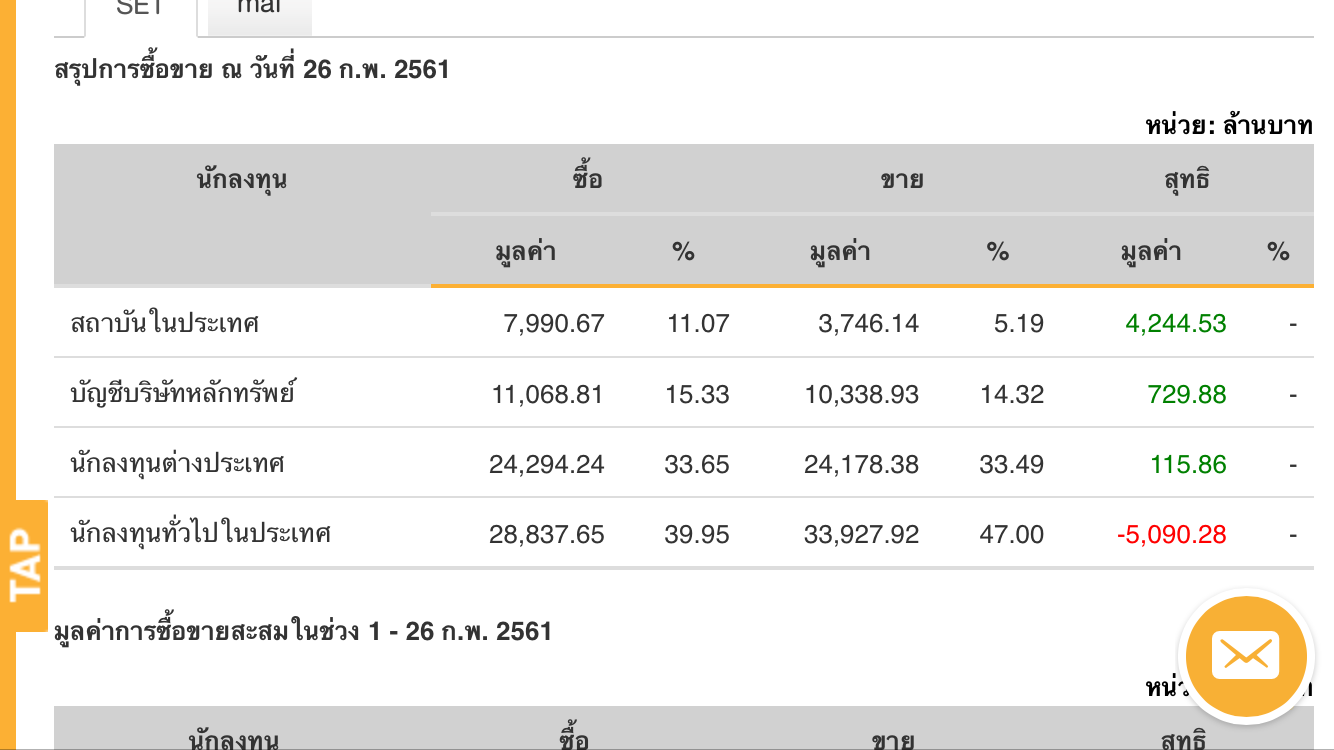This screenshot has width=1334, height=750.
Task: Click the red net value -5,090.28
Action: (1171, 535)
